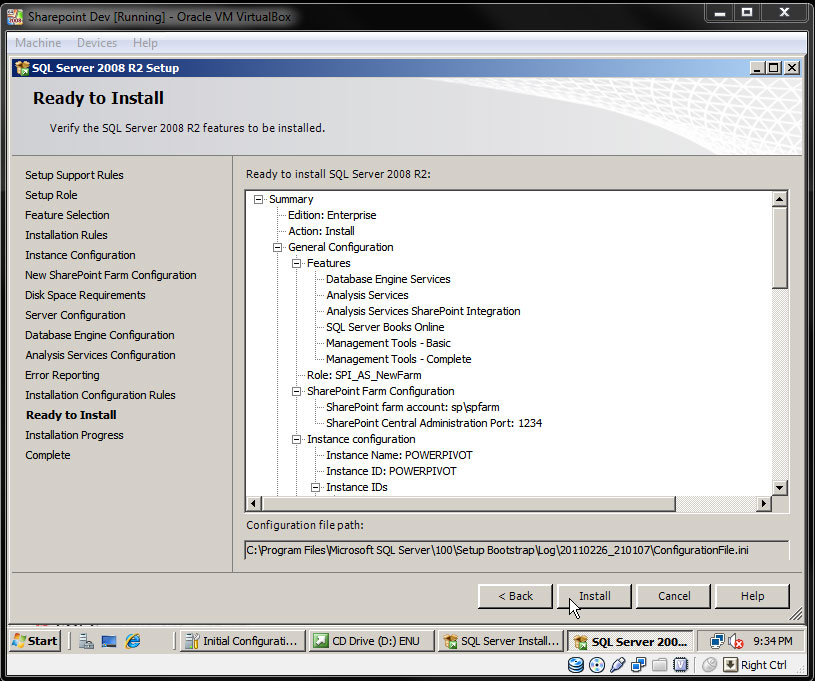
Task: Select Analysis Services SharePoint Integration item
Action: [423, 311]
